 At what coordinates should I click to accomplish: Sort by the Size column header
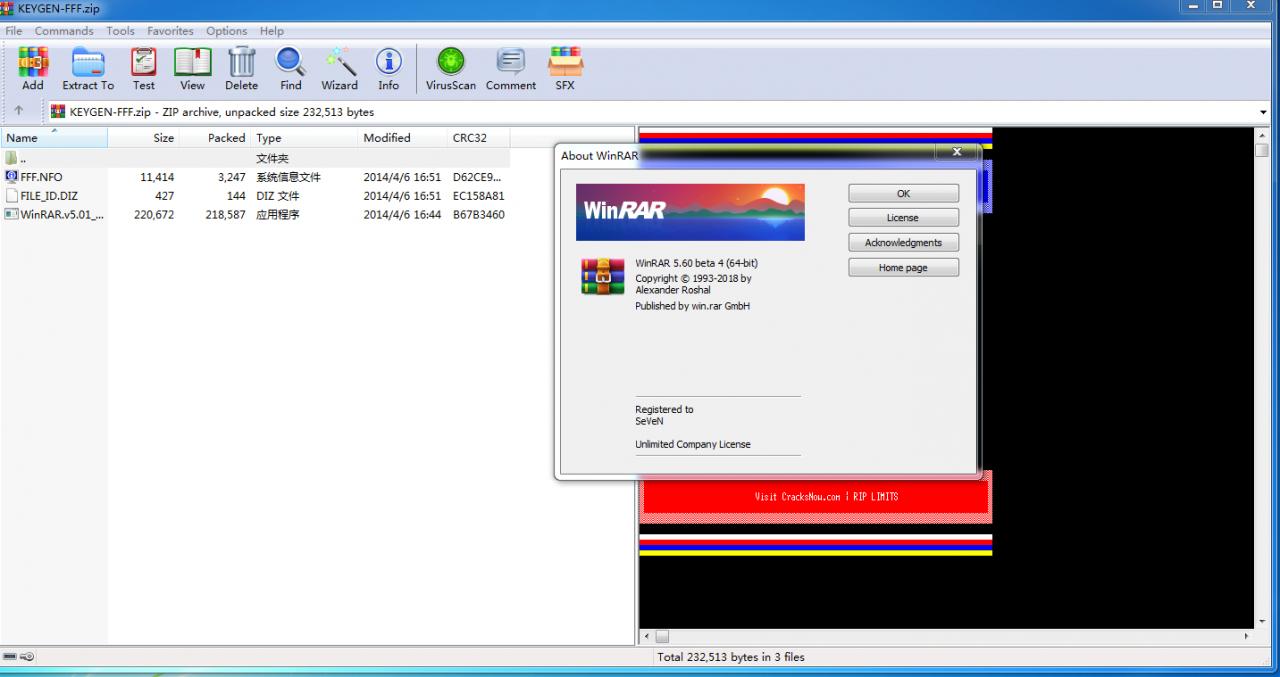pyautogui.click(x=143, y=138)
